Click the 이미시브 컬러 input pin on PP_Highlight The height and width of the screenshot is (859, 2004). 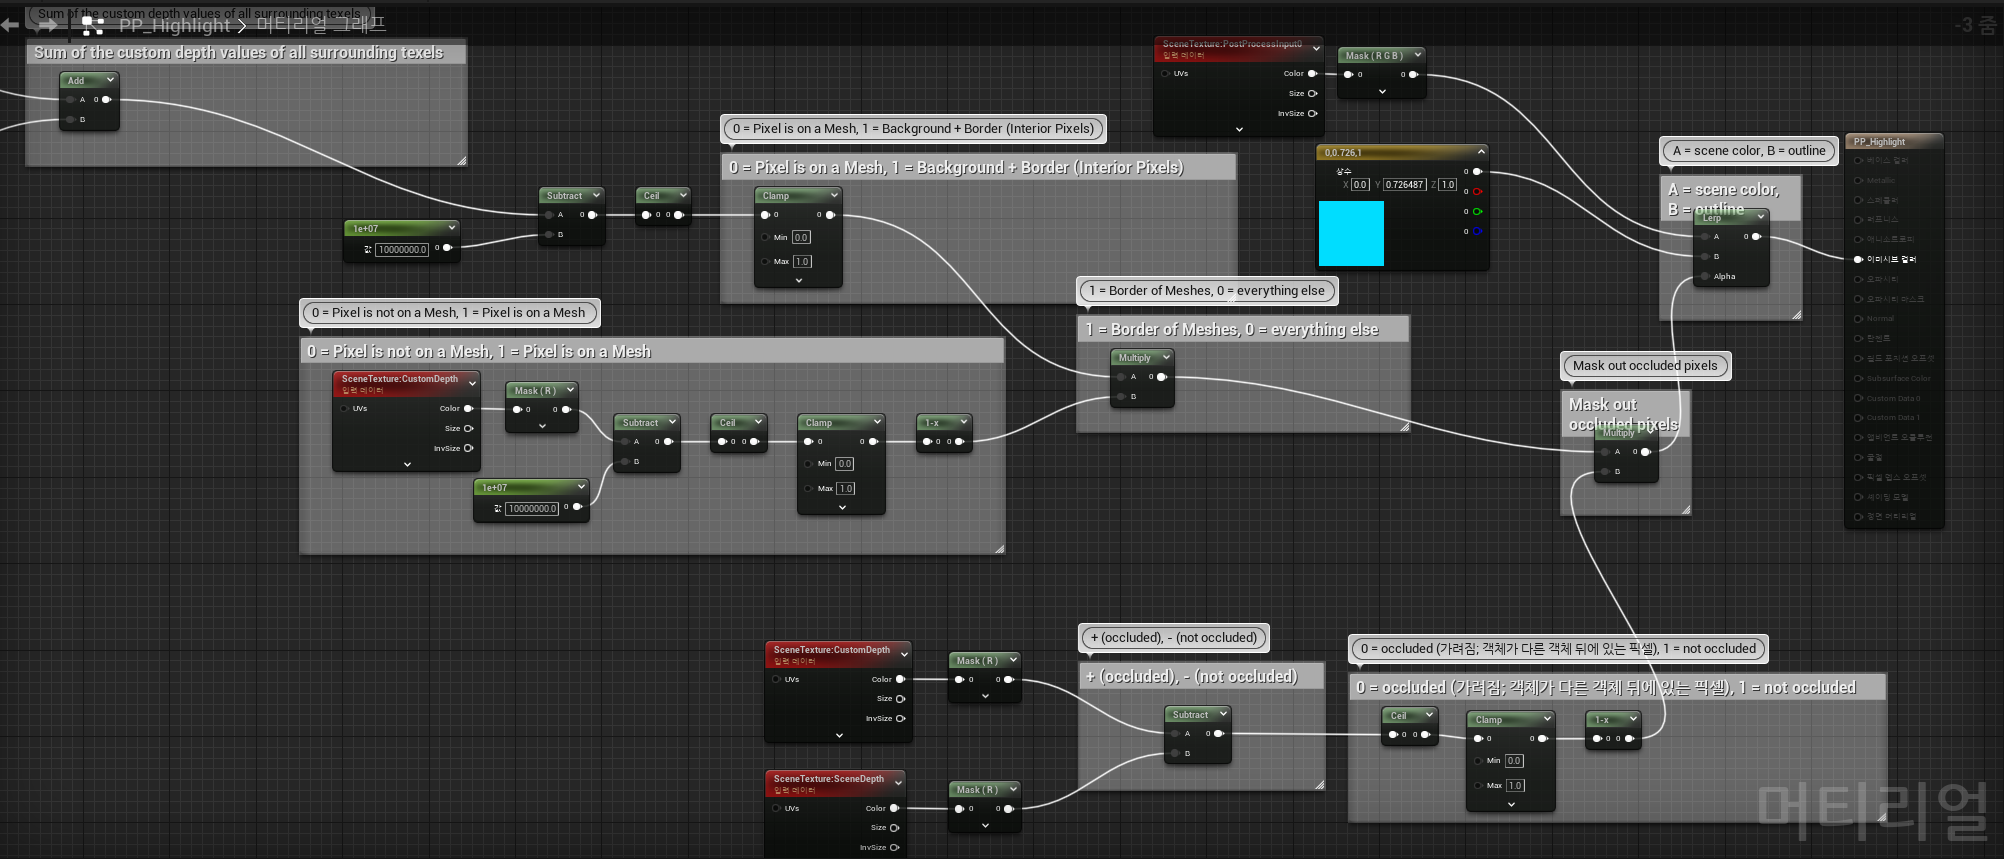pyautogui.click(x=1859, y=259)
